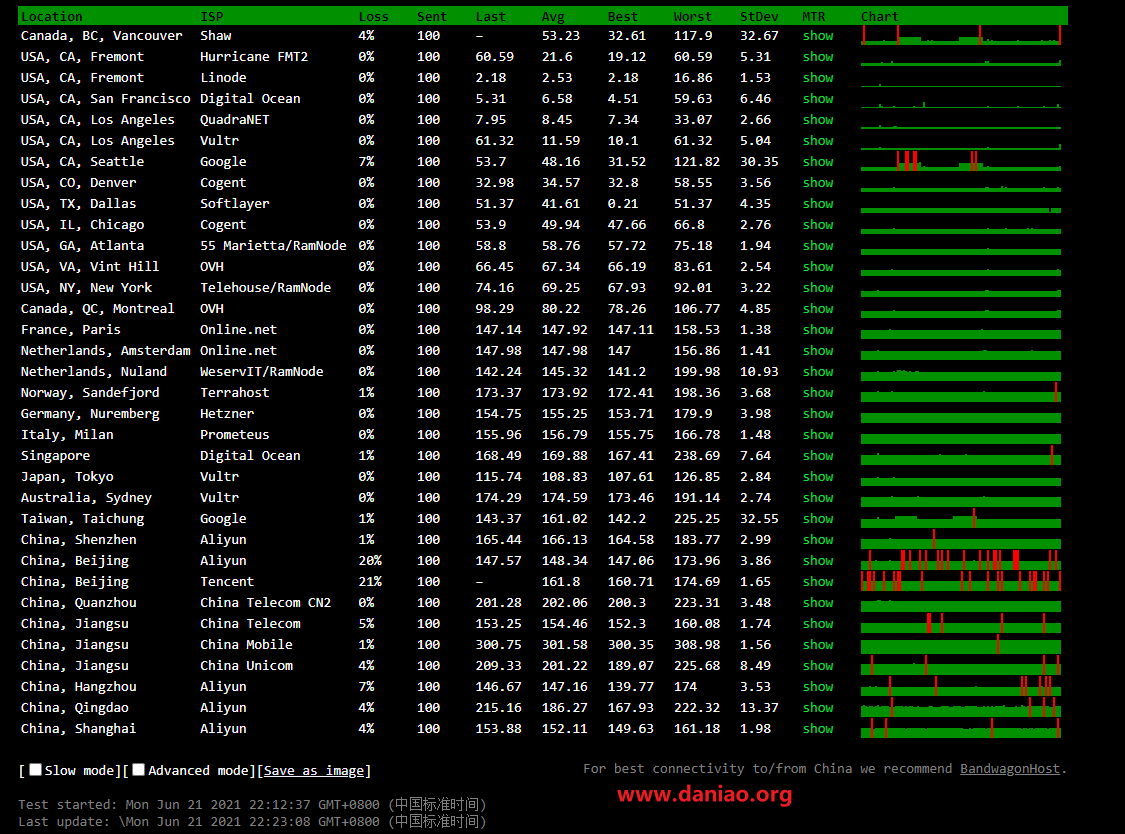
Task: Show MTR for Los Angeles QuadraNET row
Action: click(x=818, y=119)
